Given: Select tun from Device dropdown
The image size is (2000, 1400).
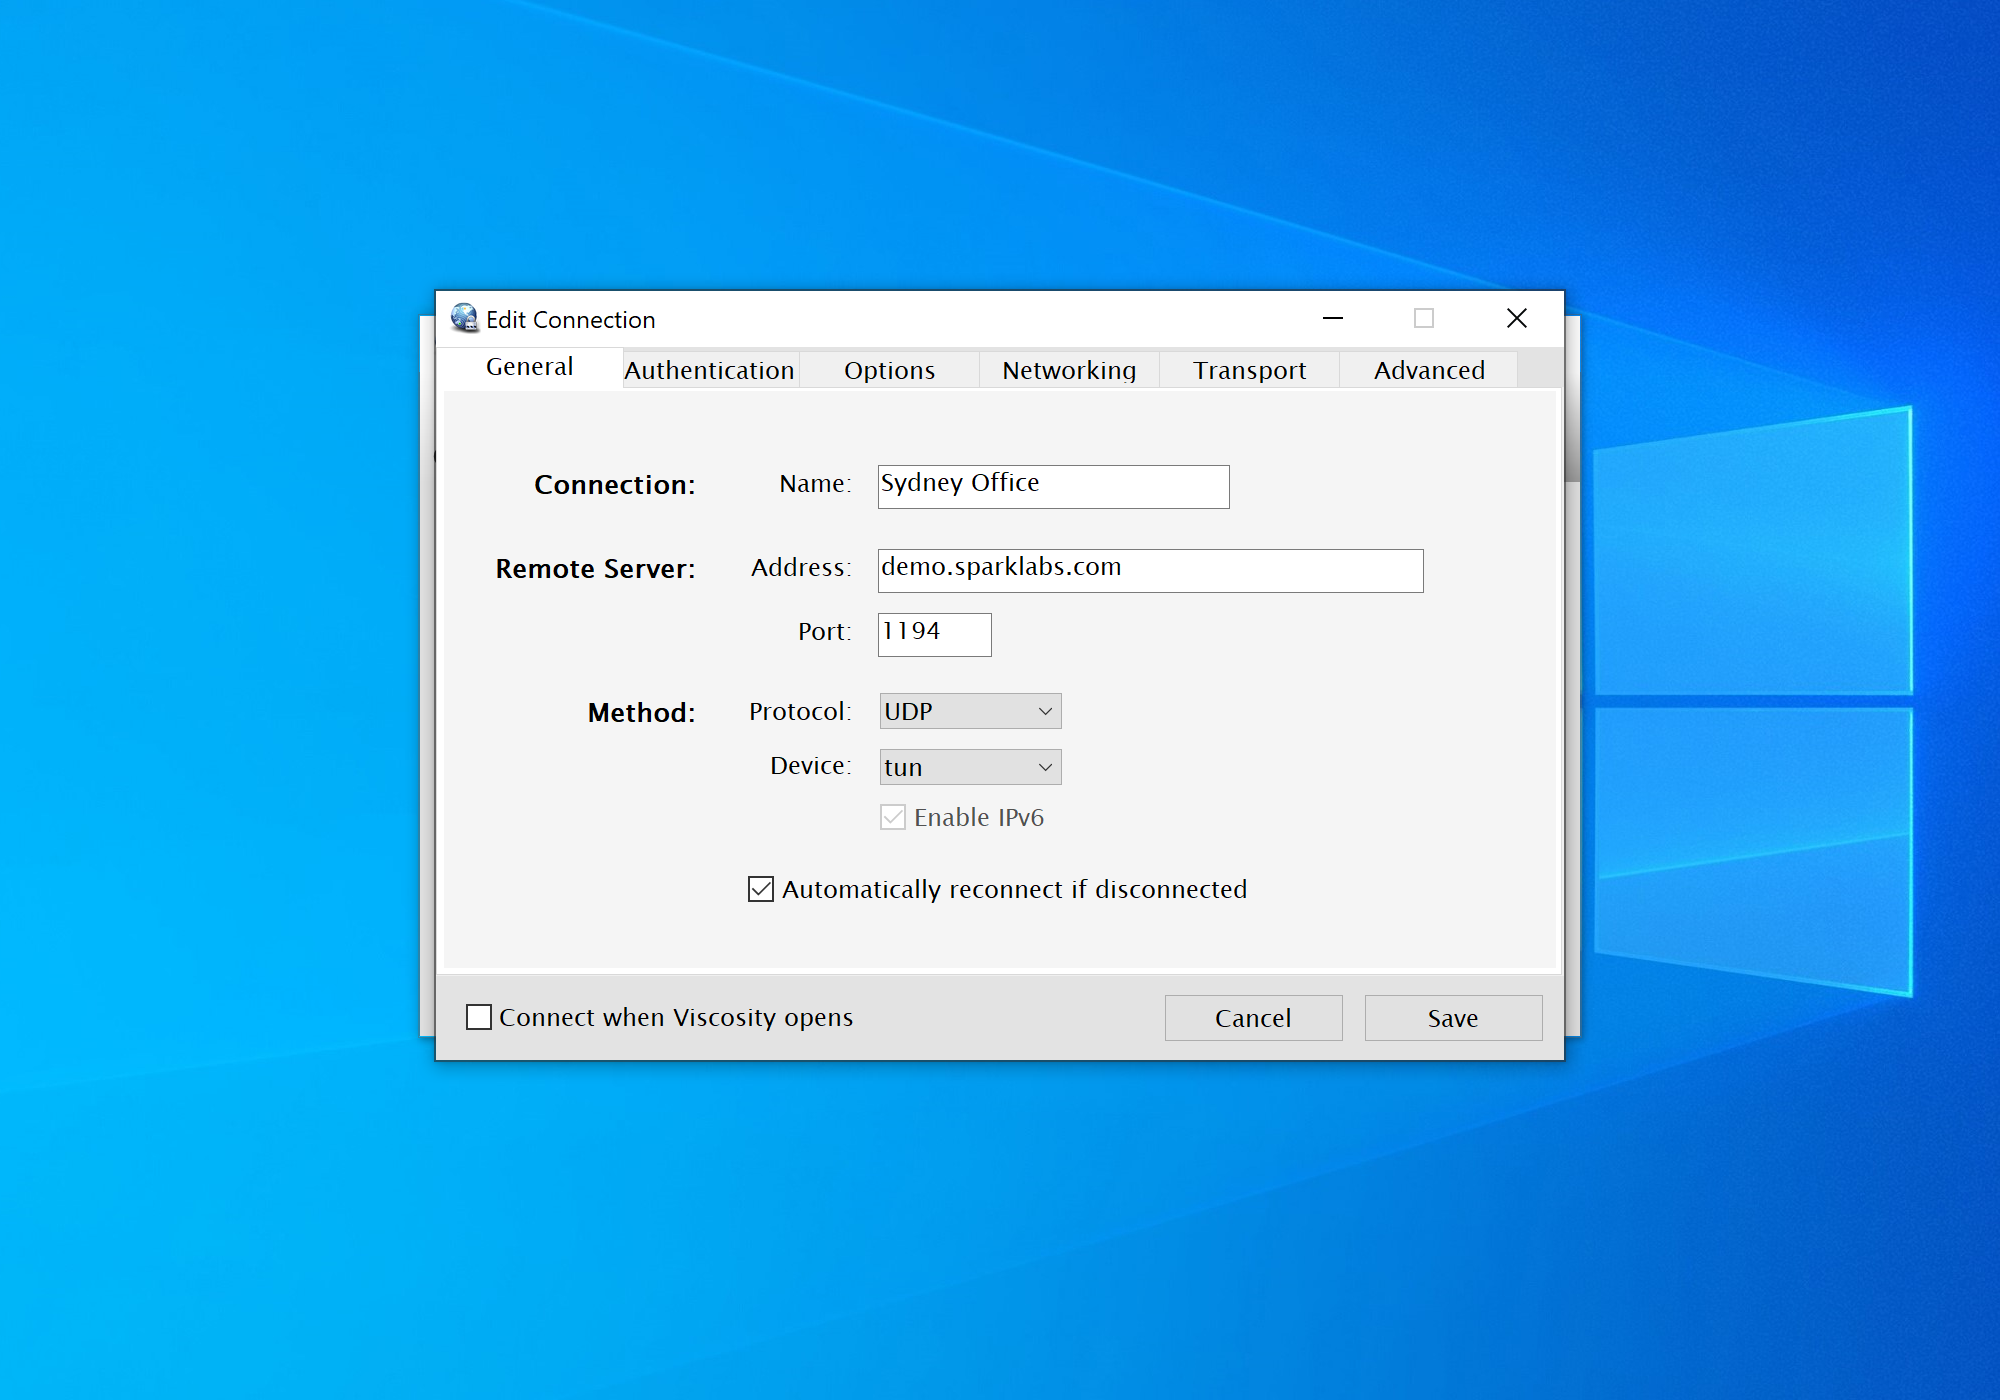Looking at the screenshot, I should coord(967,766).
